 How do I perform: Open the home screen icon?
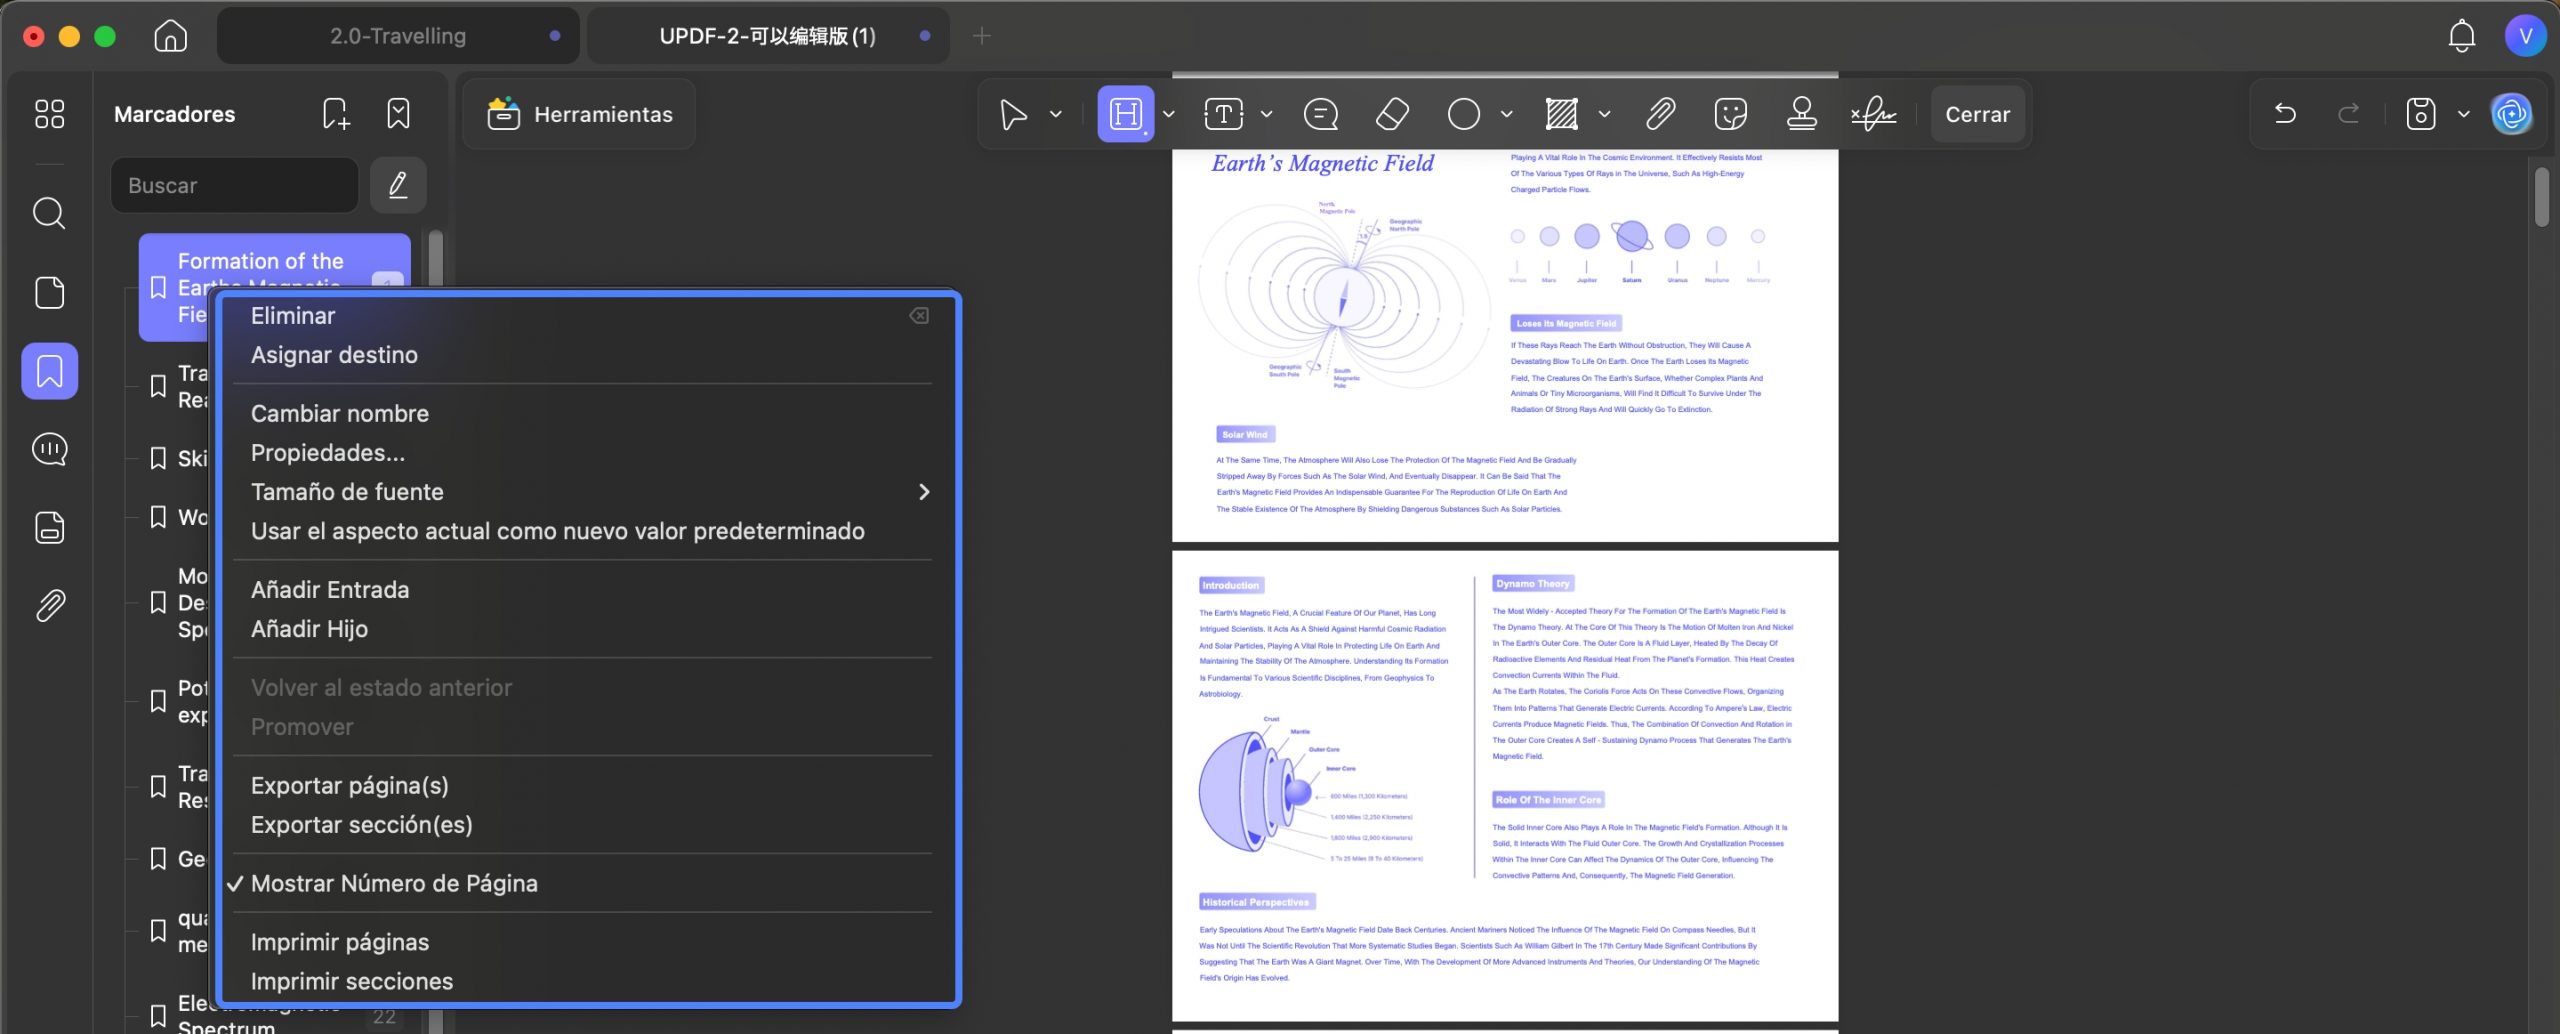tap(171, 36)
